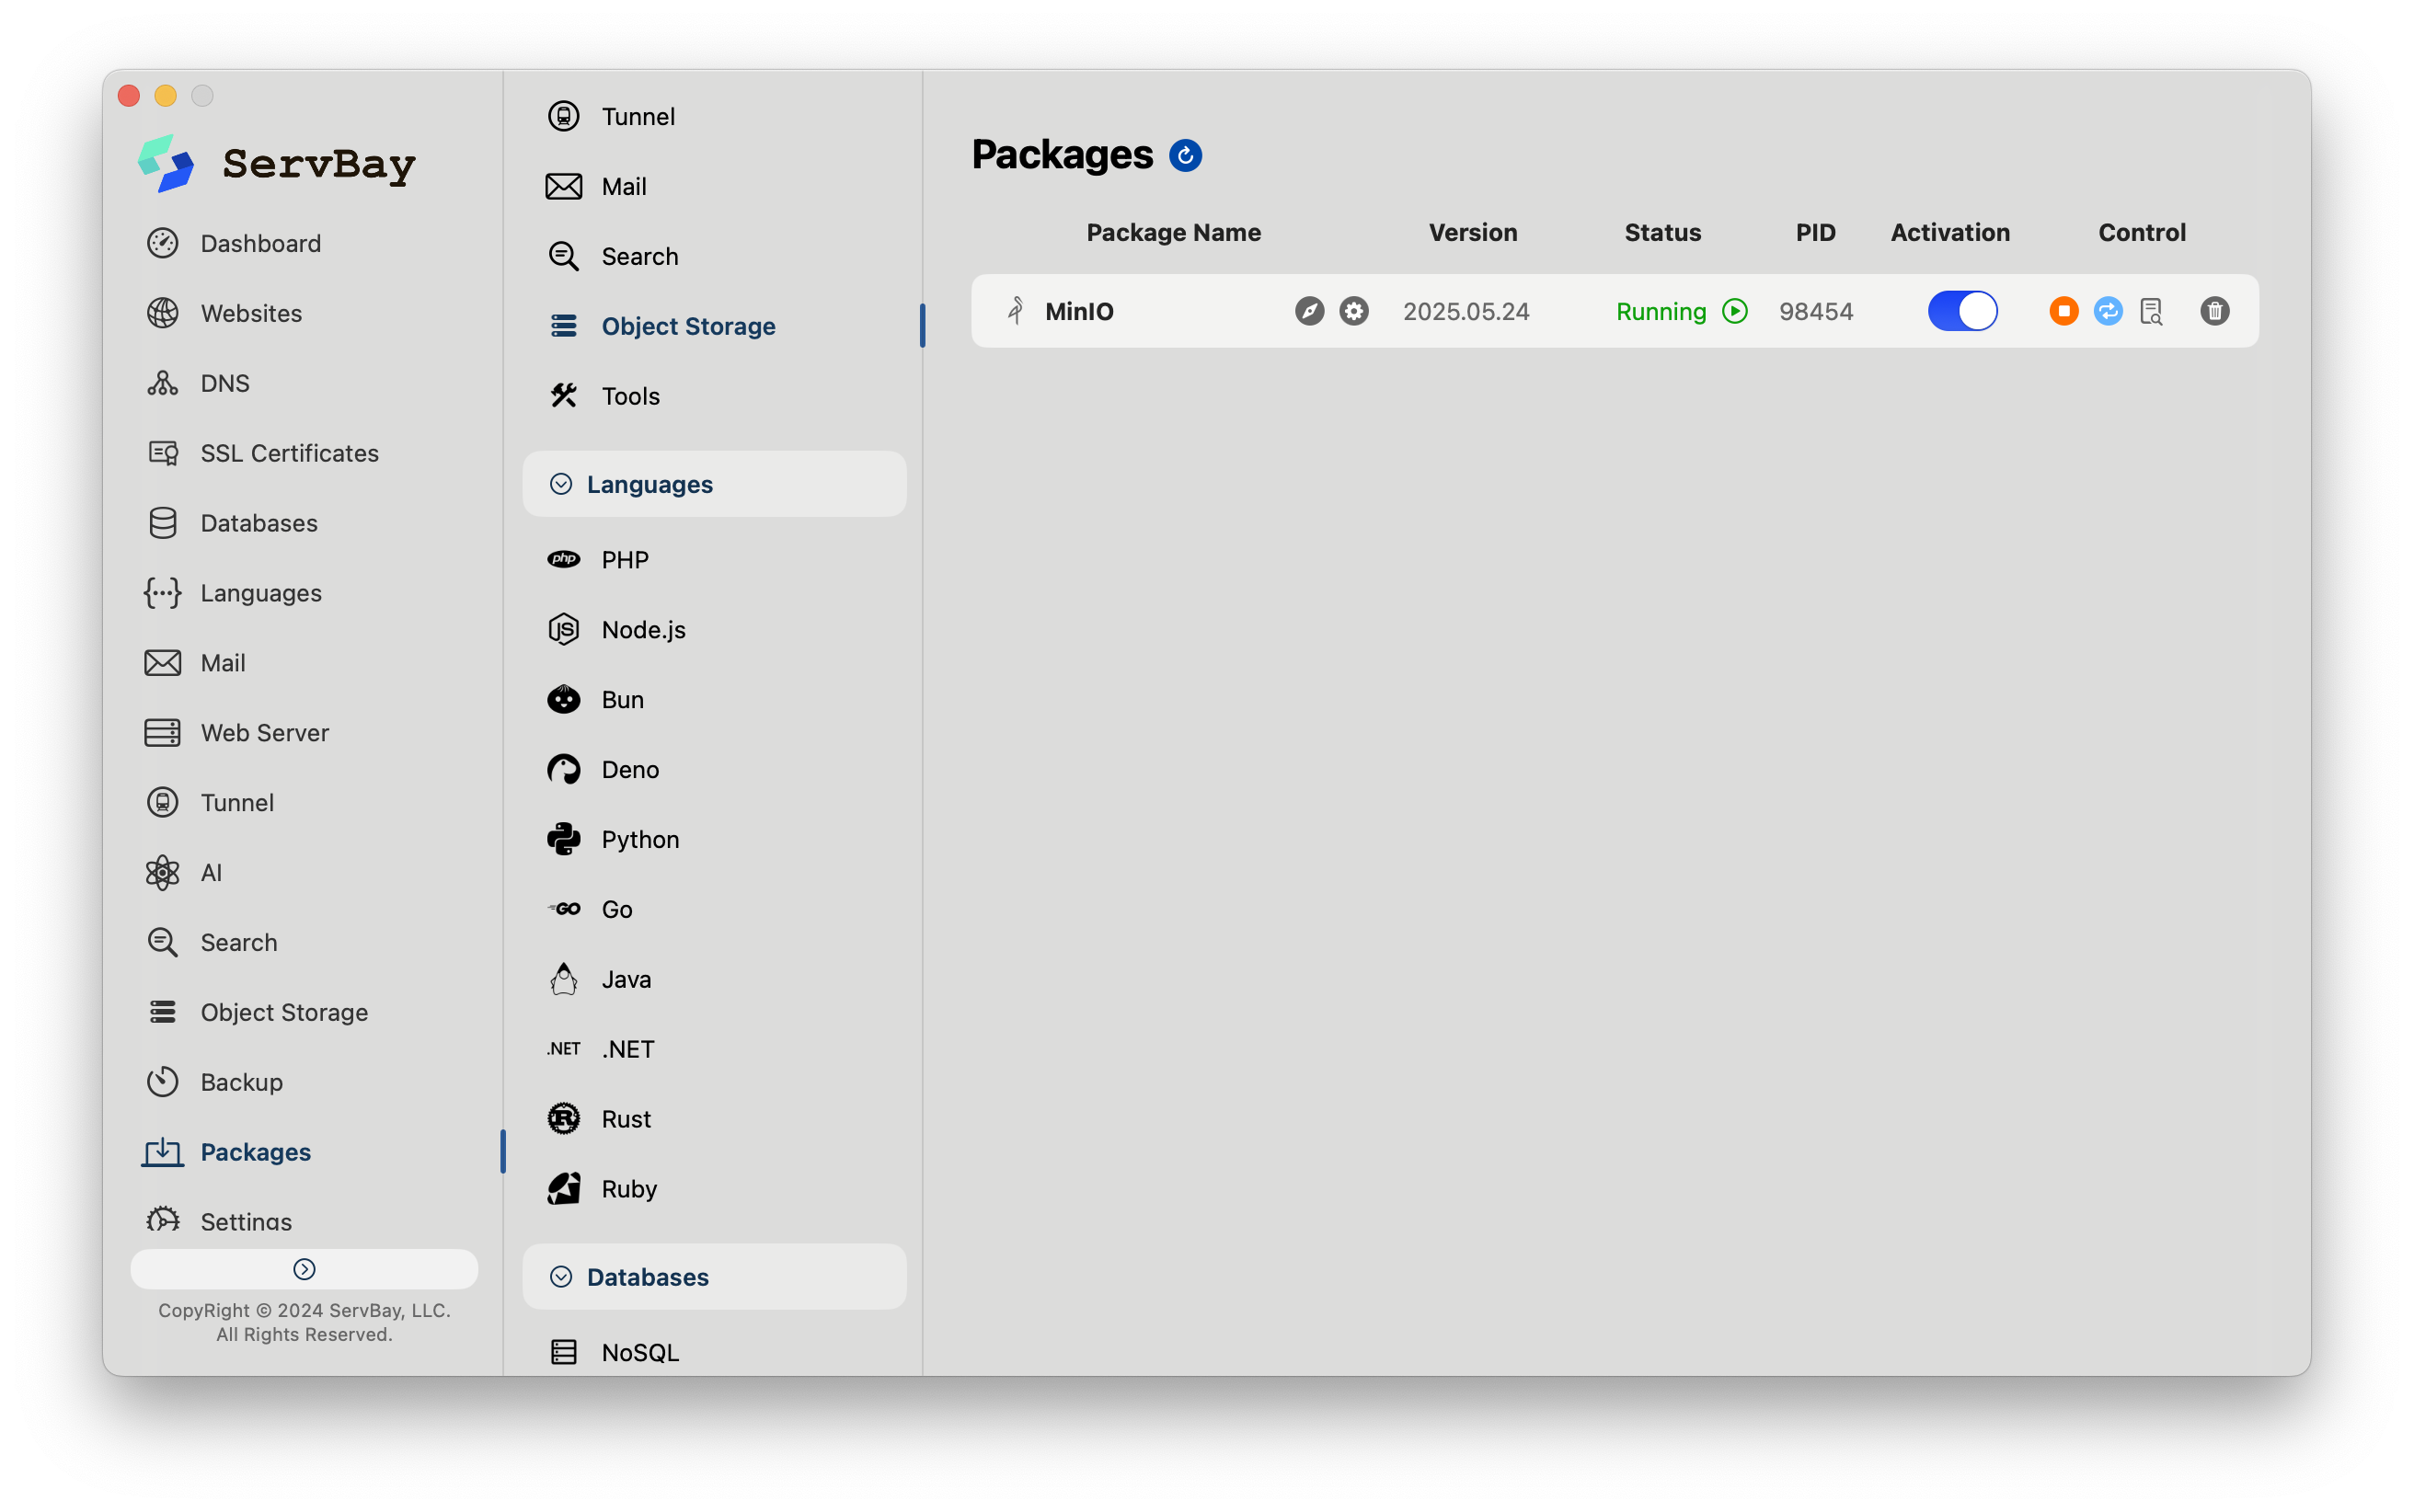Screen dimensions: 2414x1512
Task: Delete MinIO with the trash icon
Action: tap(2214, 311)
